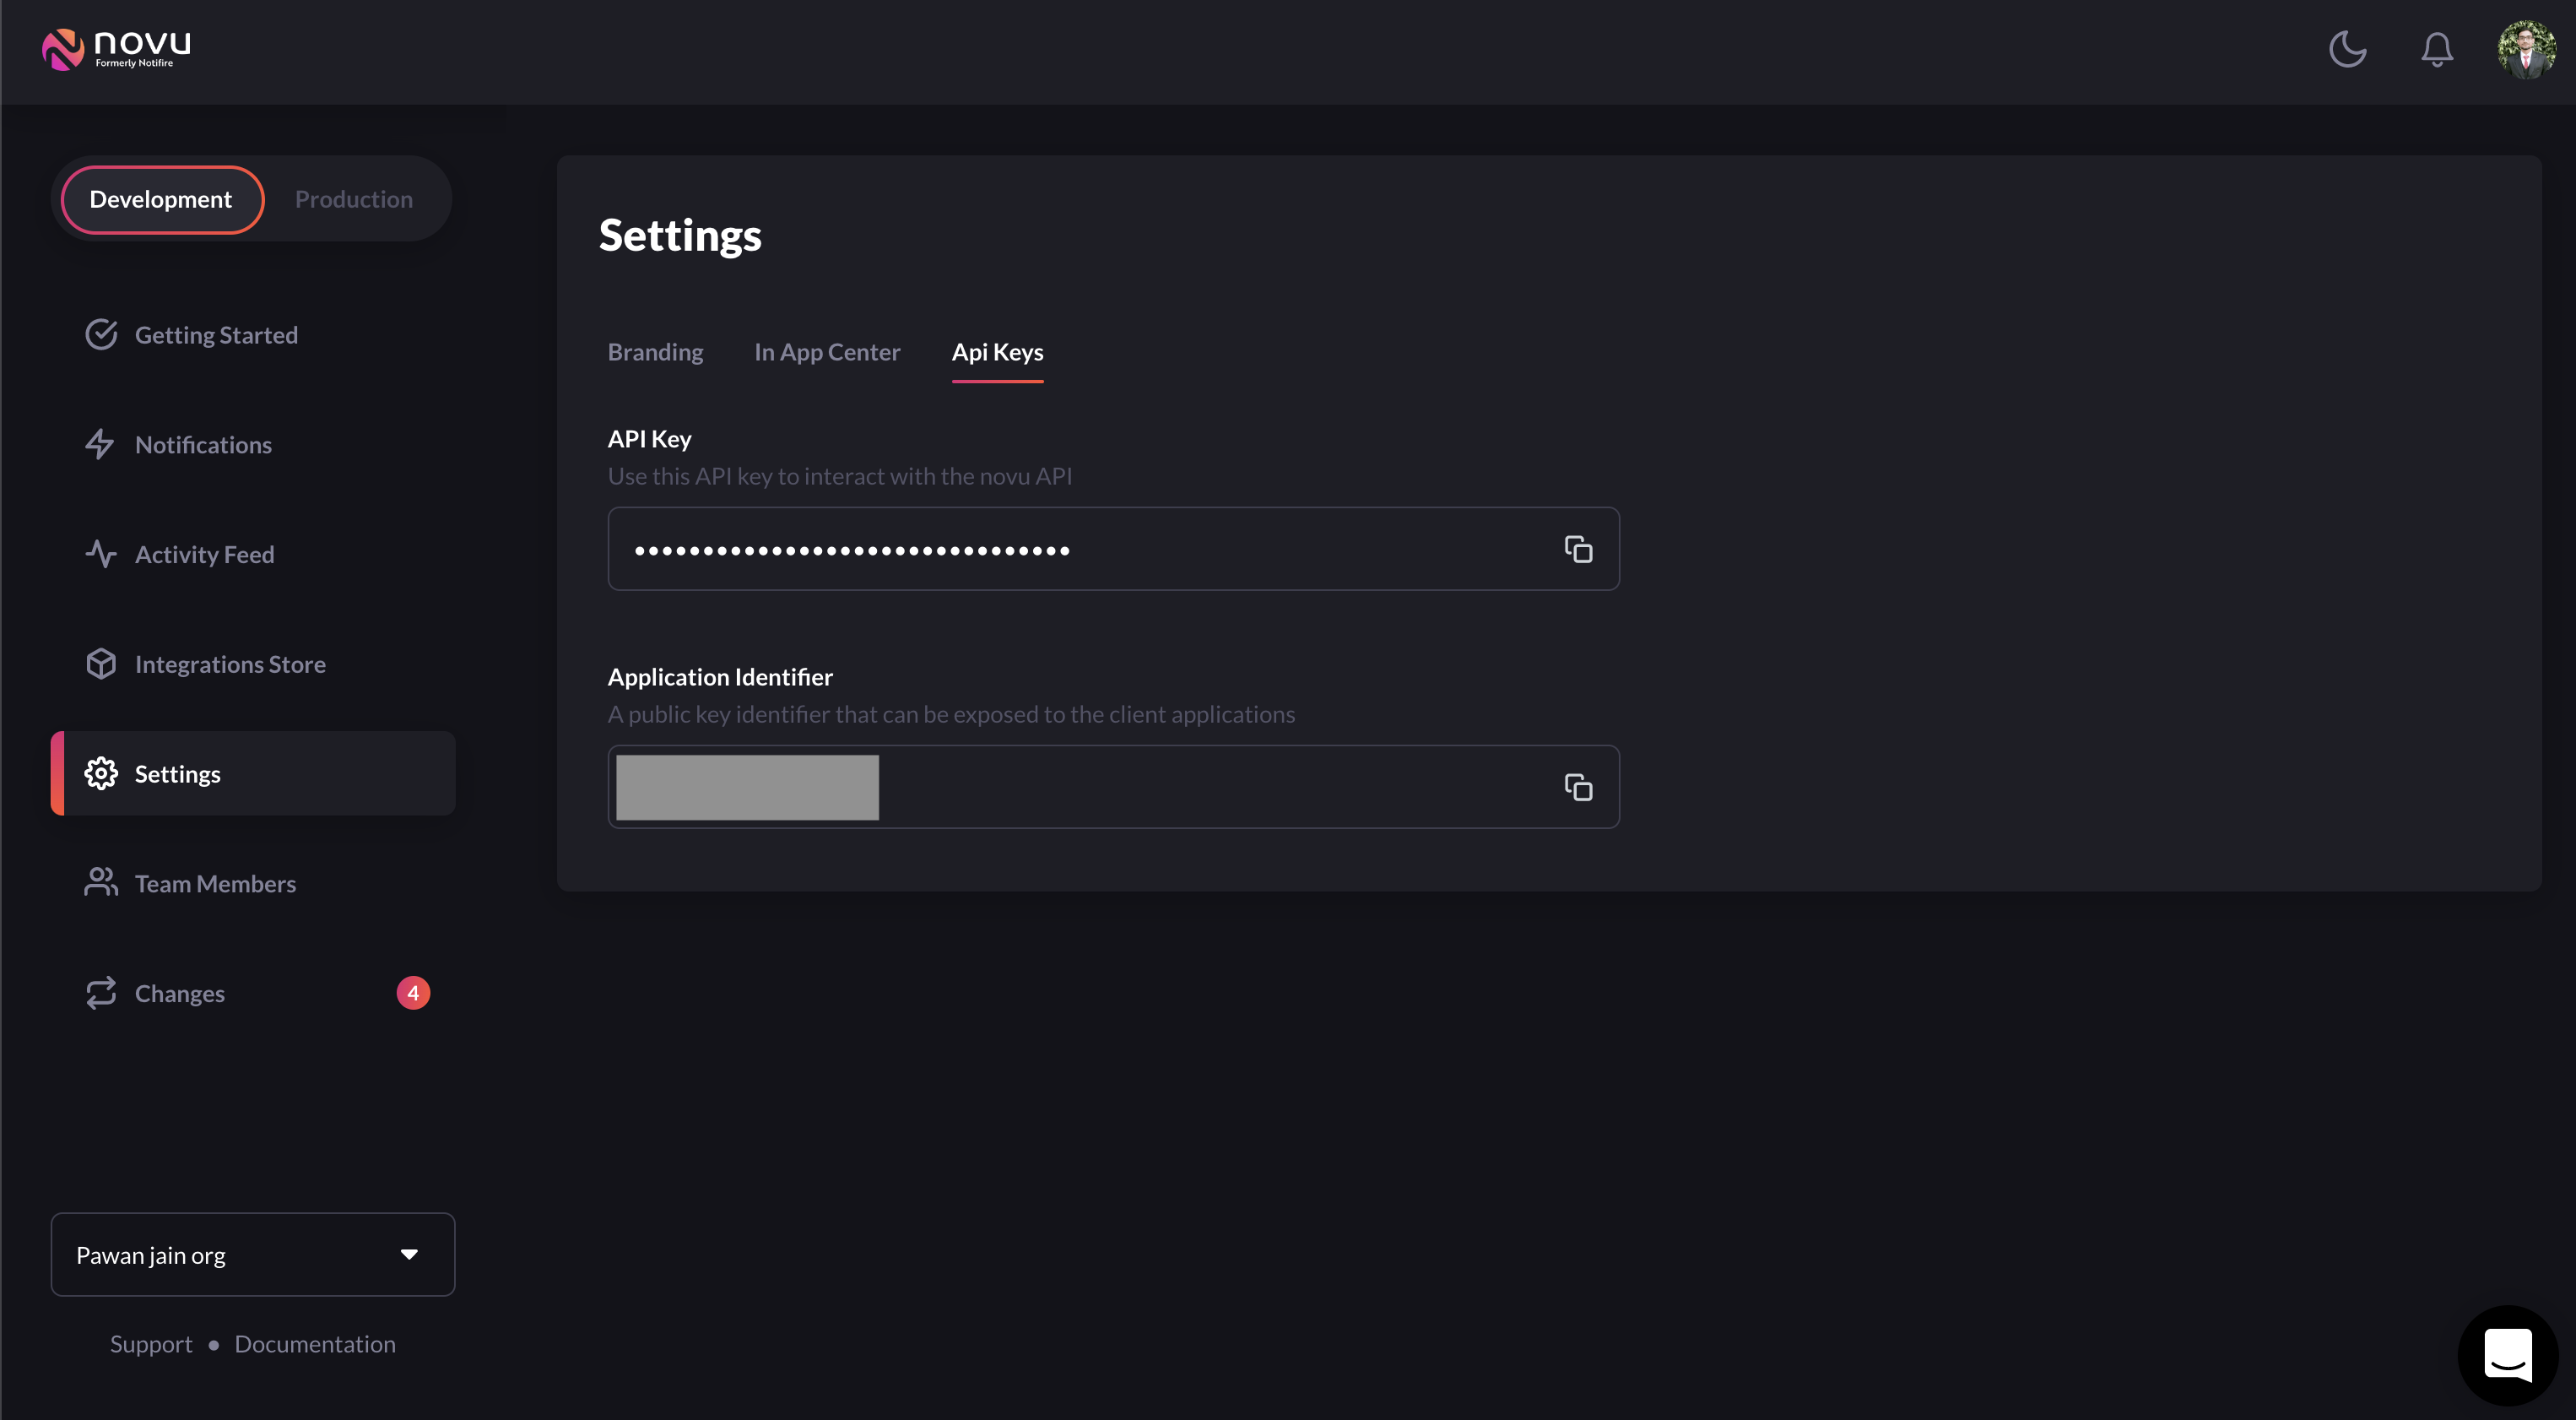Click the Getting Started icon in sidebar

pos(98,334)
